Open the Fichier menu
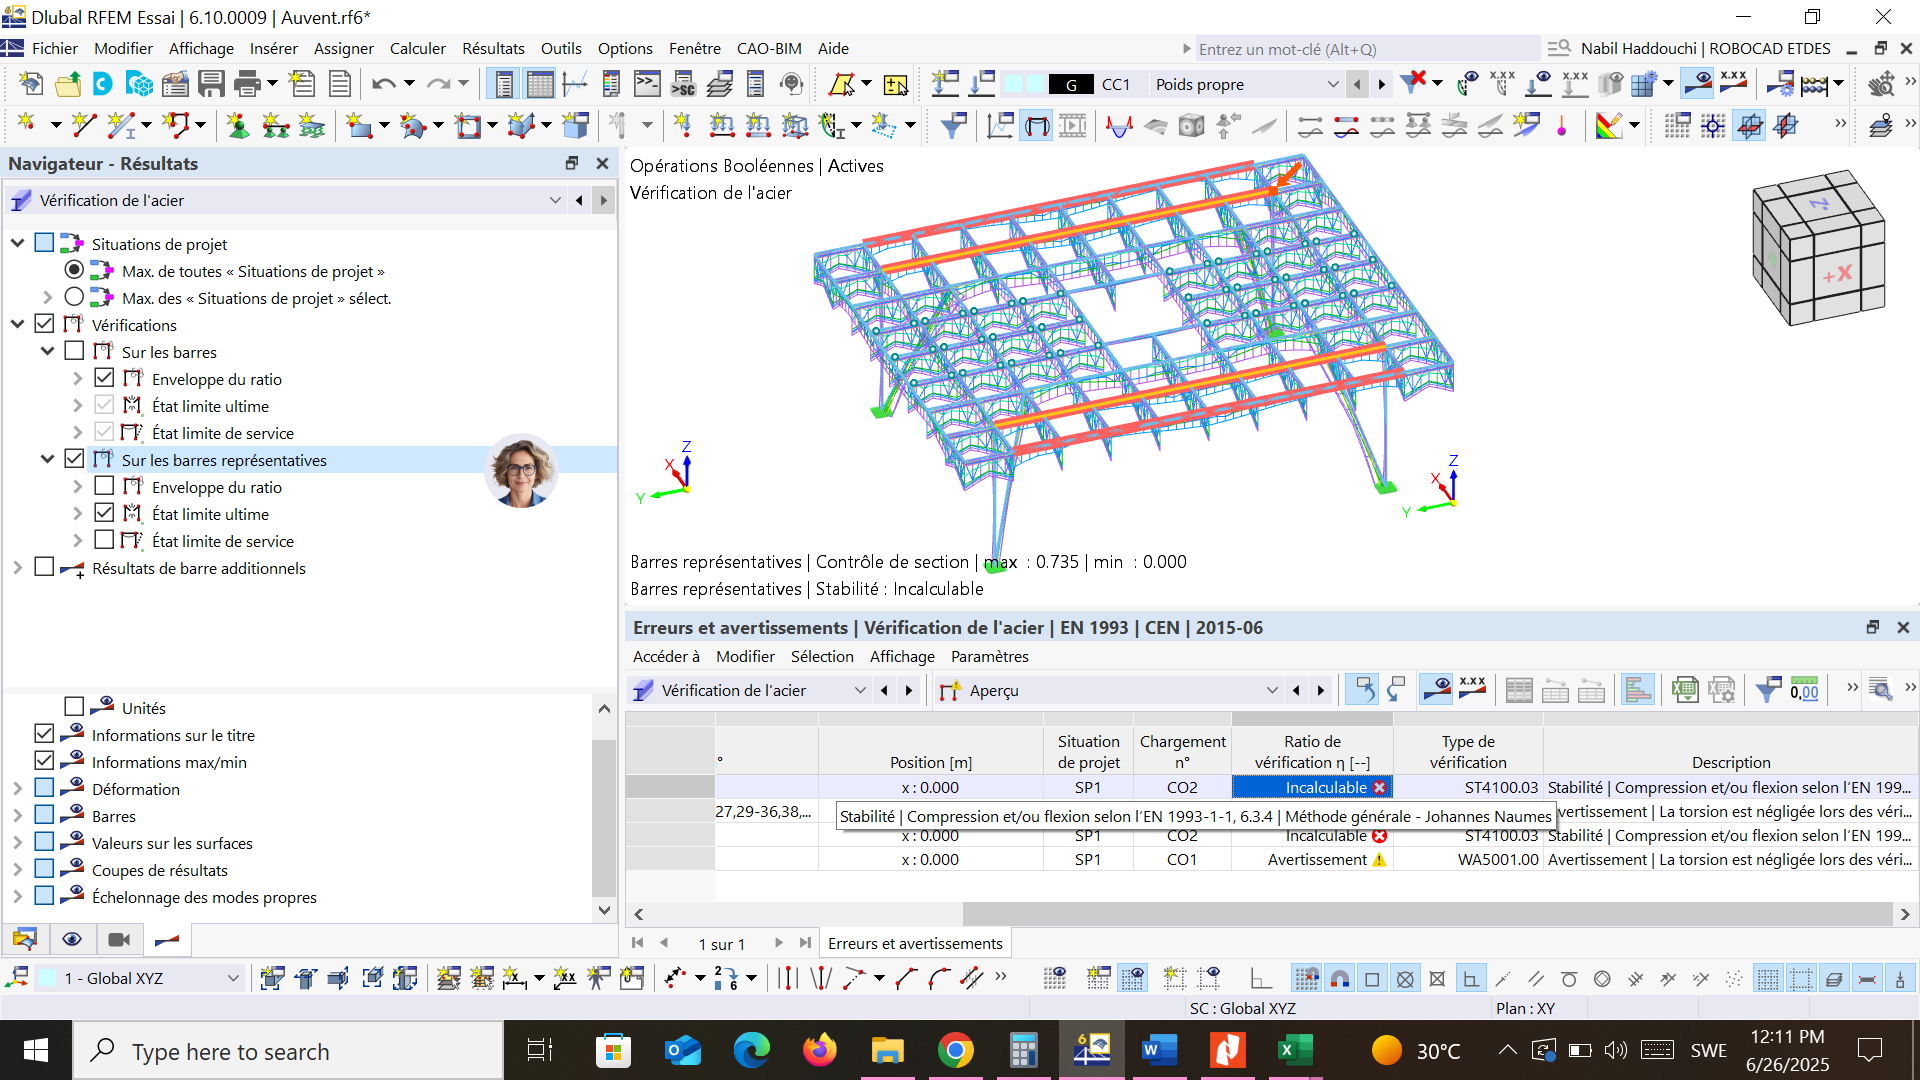Viewport: 1920px width, 1080px height. click(x=54, y=48)
